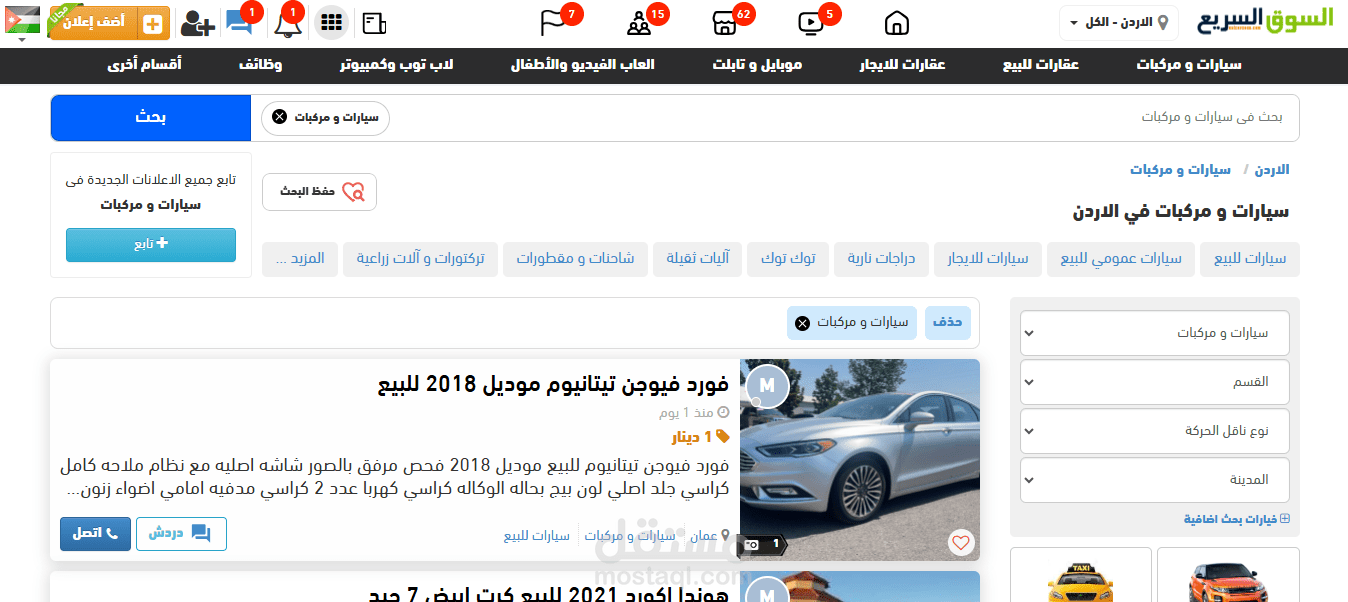Click the add user account icon
Image resolution: width=1348 pixels, height=602 pixels.
197,22
